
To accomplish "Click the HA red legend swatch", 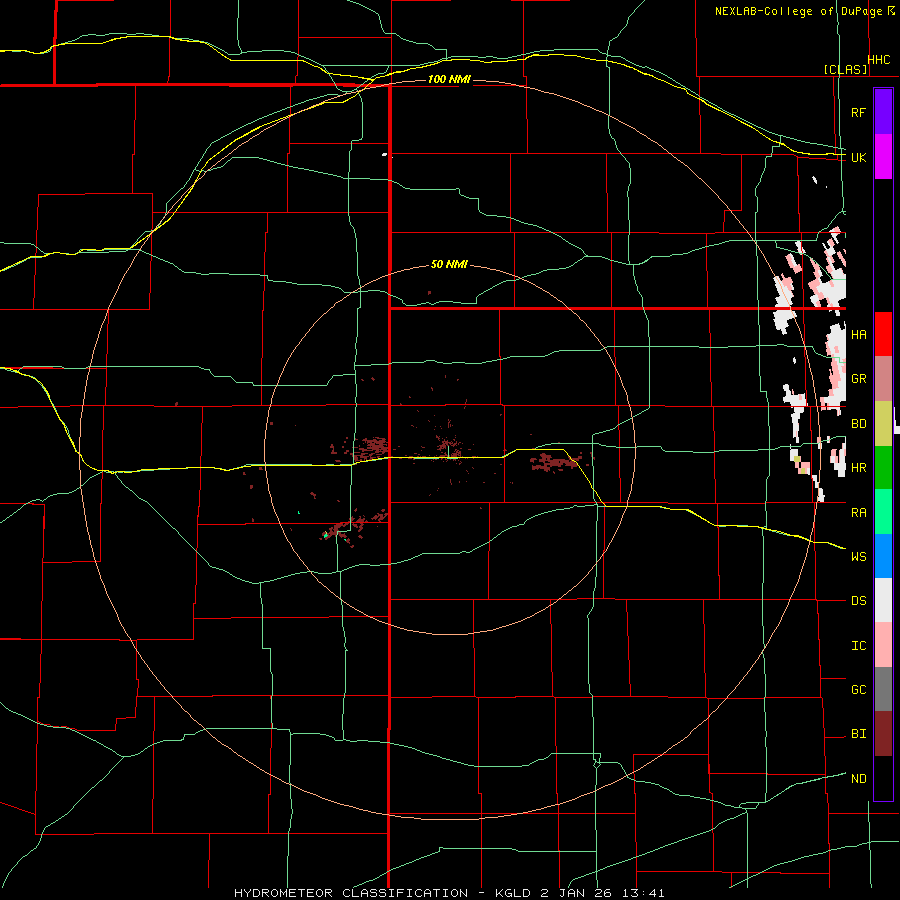I will 883,334.
